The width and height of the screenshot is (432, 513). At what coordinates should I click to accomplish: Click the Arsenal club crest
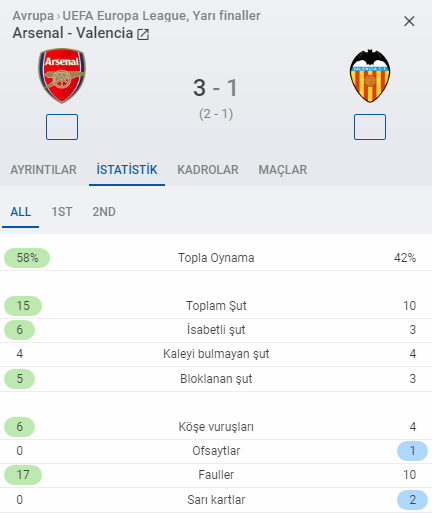coord(62,76)
